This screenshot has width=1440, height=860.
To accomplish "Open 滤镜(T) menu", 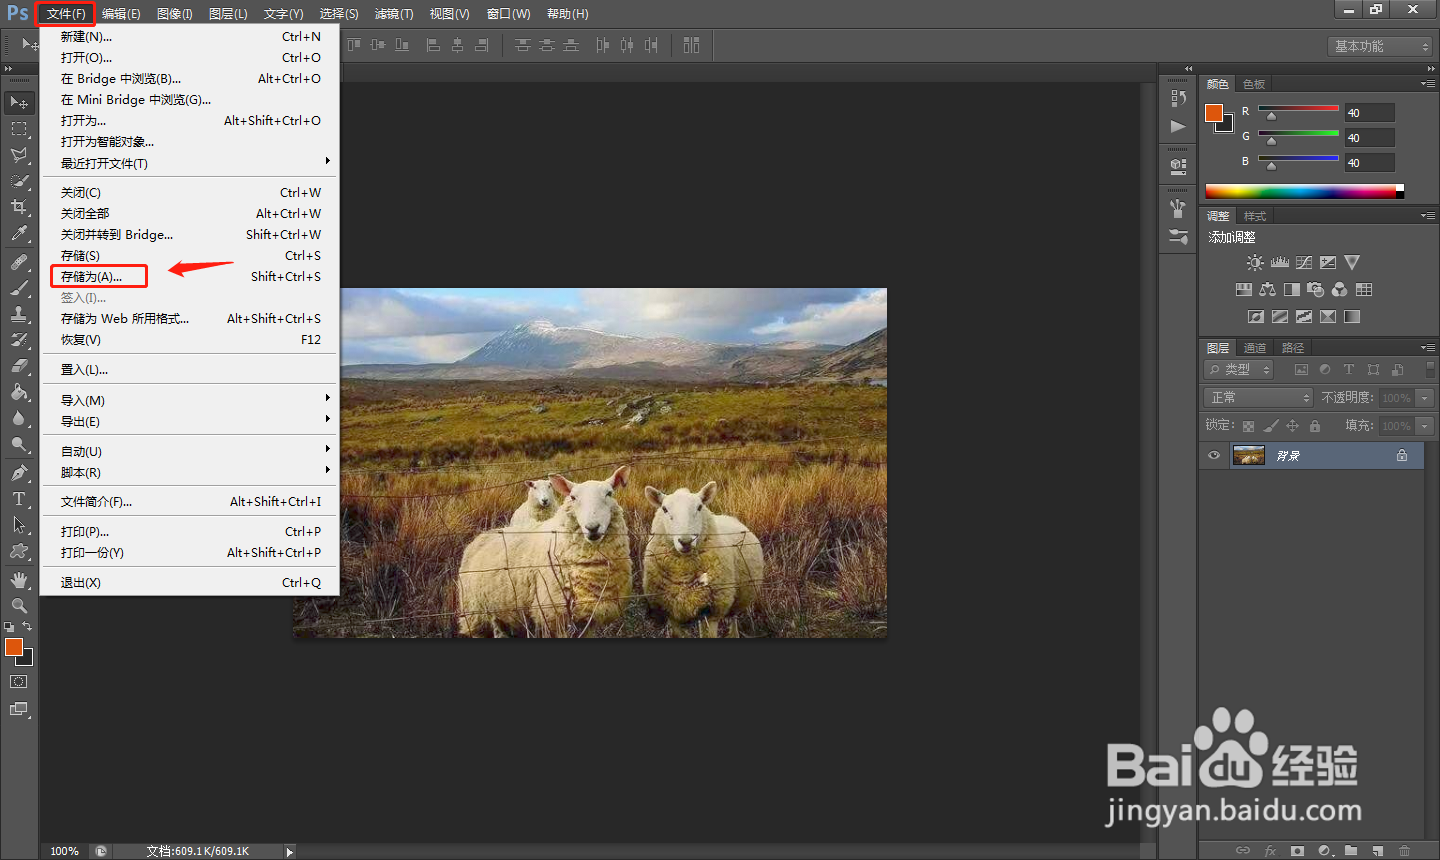I will 394,14.
